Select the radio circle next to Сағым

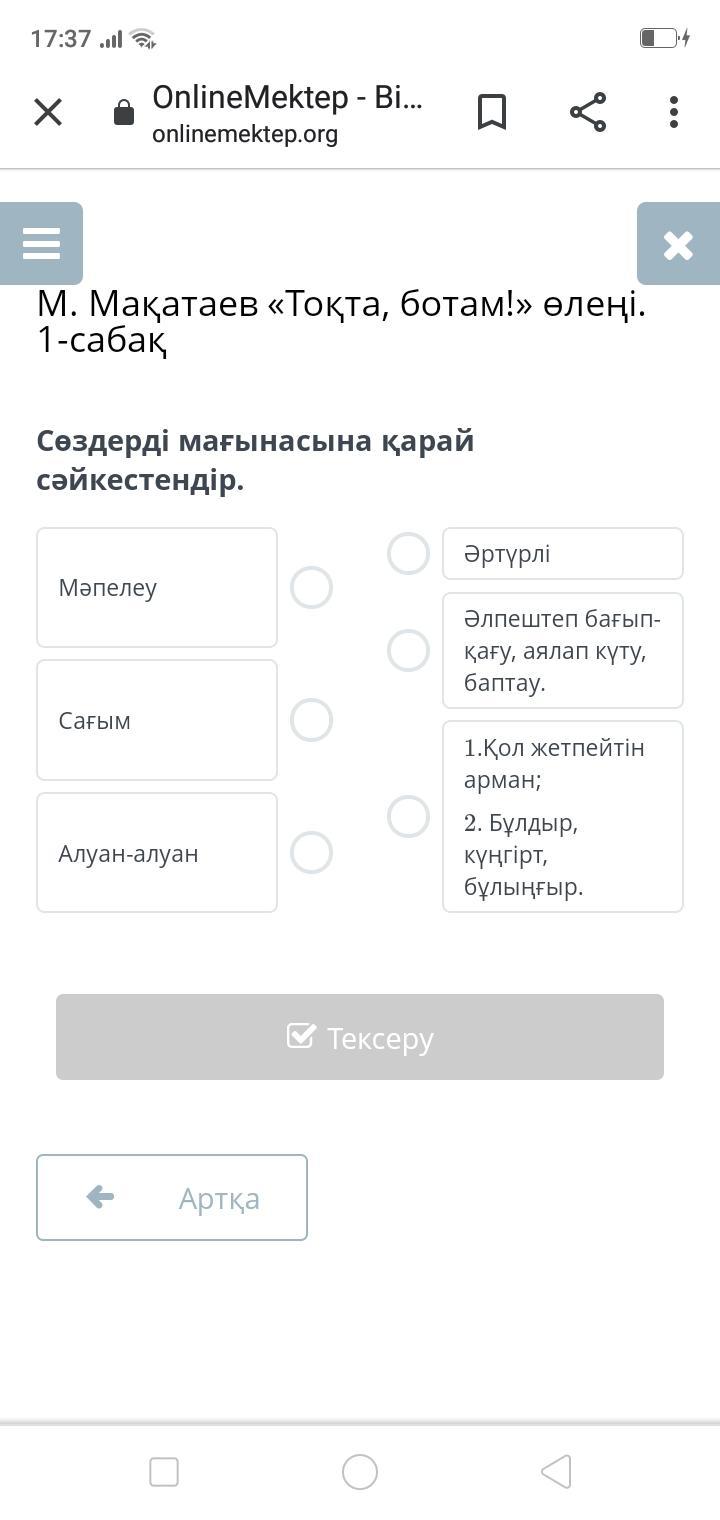click(x=311, y=720)
